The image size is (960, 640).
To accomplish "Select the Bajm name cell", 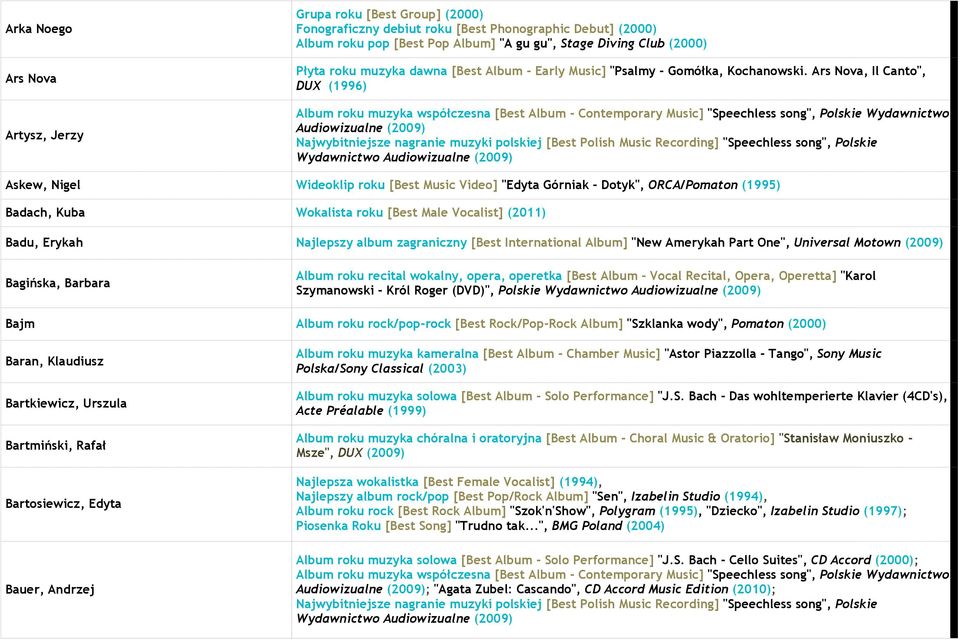I will [x=146, y=324].
